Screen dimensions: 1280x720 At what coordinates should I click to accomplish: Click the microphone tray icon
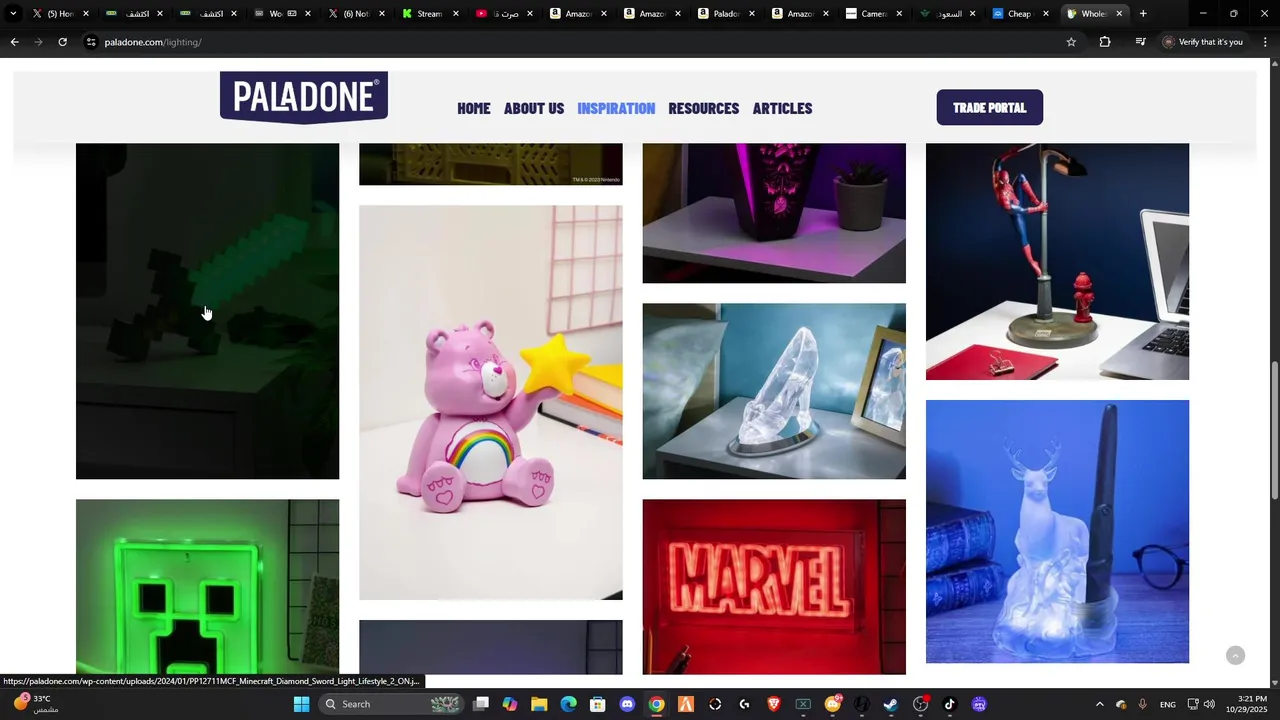coord(1142,704)
